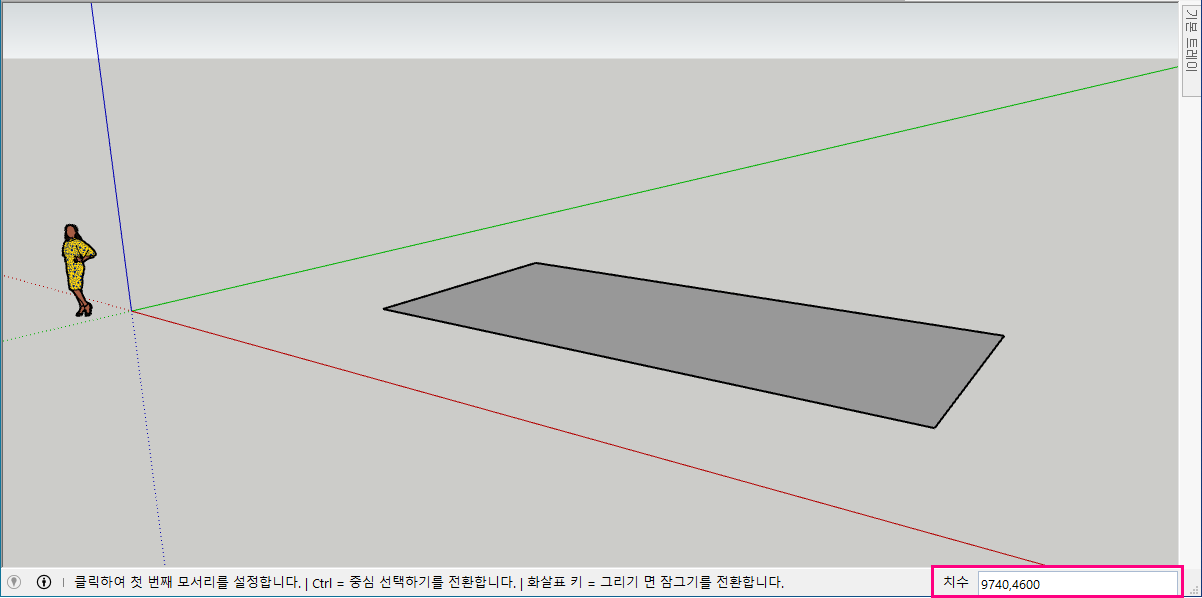Screen dimensions: 1202x598
Task: Click the status text '화살표 키 = 그리기 면 잠그기를 전환합니다'
Action: pyautogui.click(x=655, y=582)
